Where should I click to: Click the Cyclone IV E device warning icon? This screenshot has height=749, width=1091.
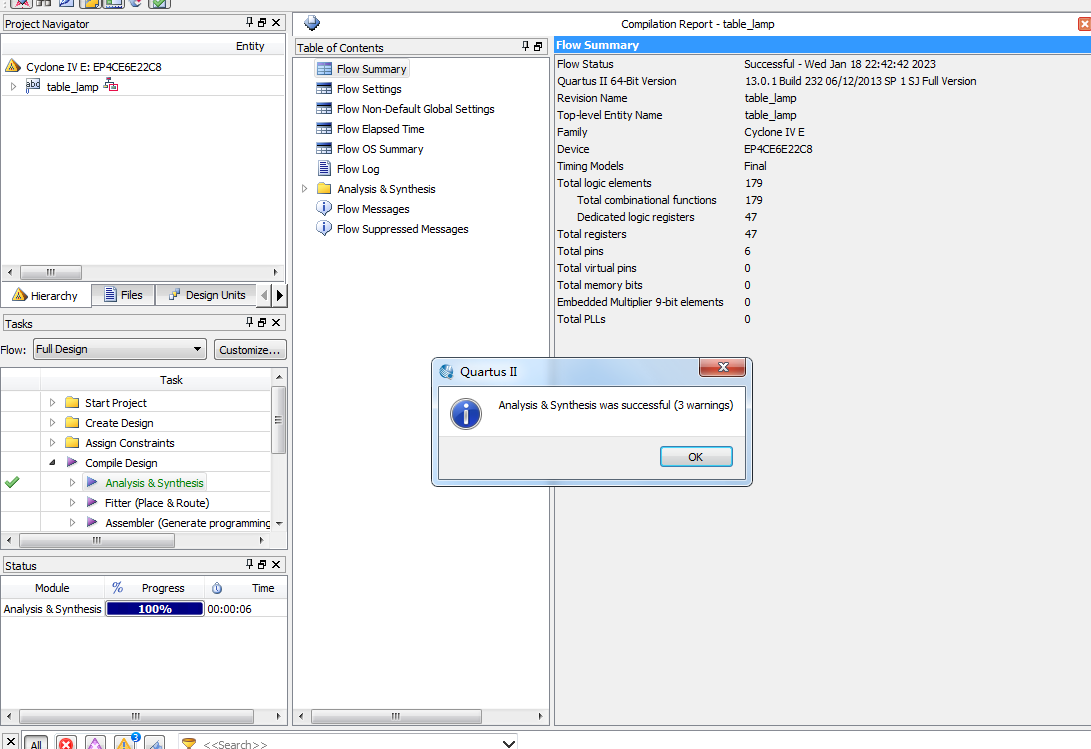(x=13, y=66)
